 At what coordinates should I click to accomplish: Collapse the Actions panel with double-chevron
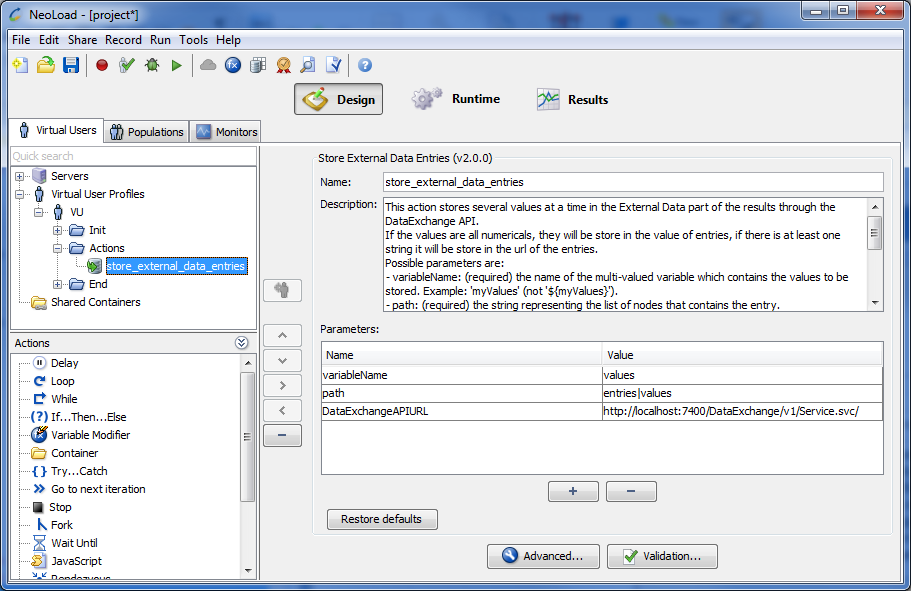click(x=241, y=343)
